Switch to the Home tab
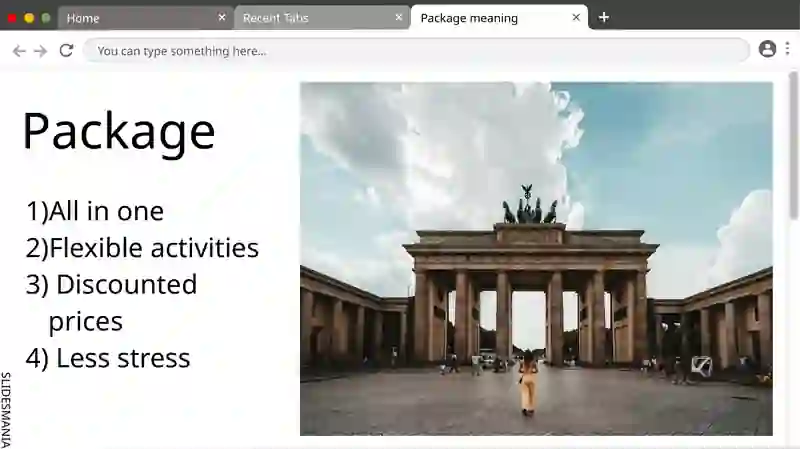Image resolution: width=800 pixels, height=449 pixels. coord(145,18)
